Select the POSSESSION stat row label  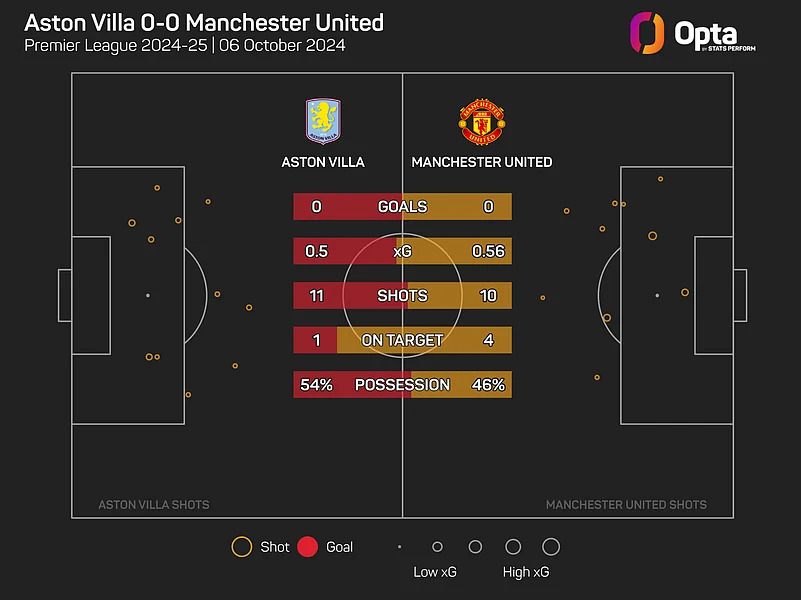[x=402, y=385]
